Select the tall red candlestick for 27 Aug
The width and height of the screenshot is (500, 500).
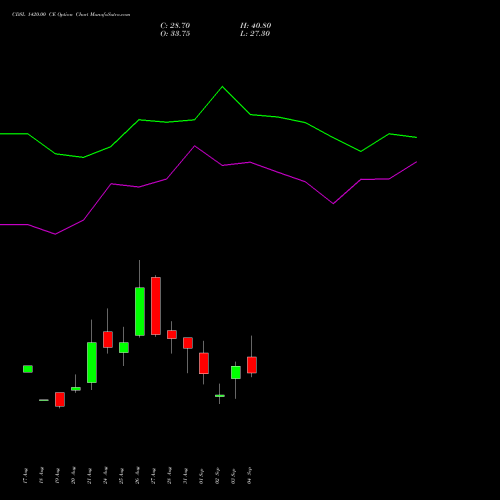(156, 306)
